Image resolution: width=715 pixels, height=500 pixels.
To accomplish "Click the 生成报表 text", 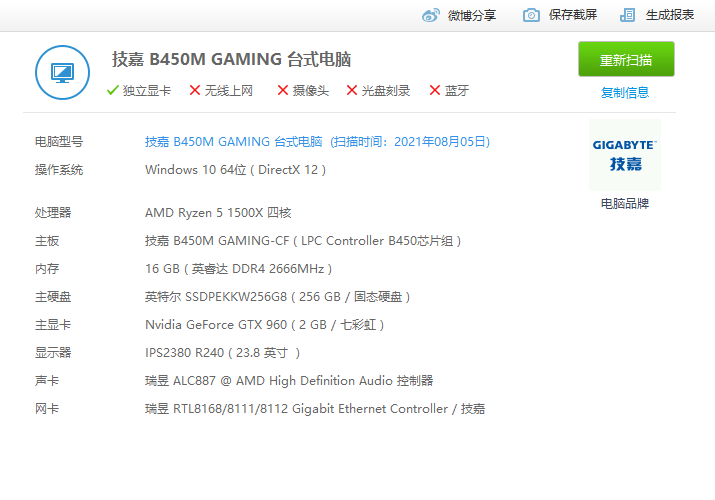I will (670, 15).
